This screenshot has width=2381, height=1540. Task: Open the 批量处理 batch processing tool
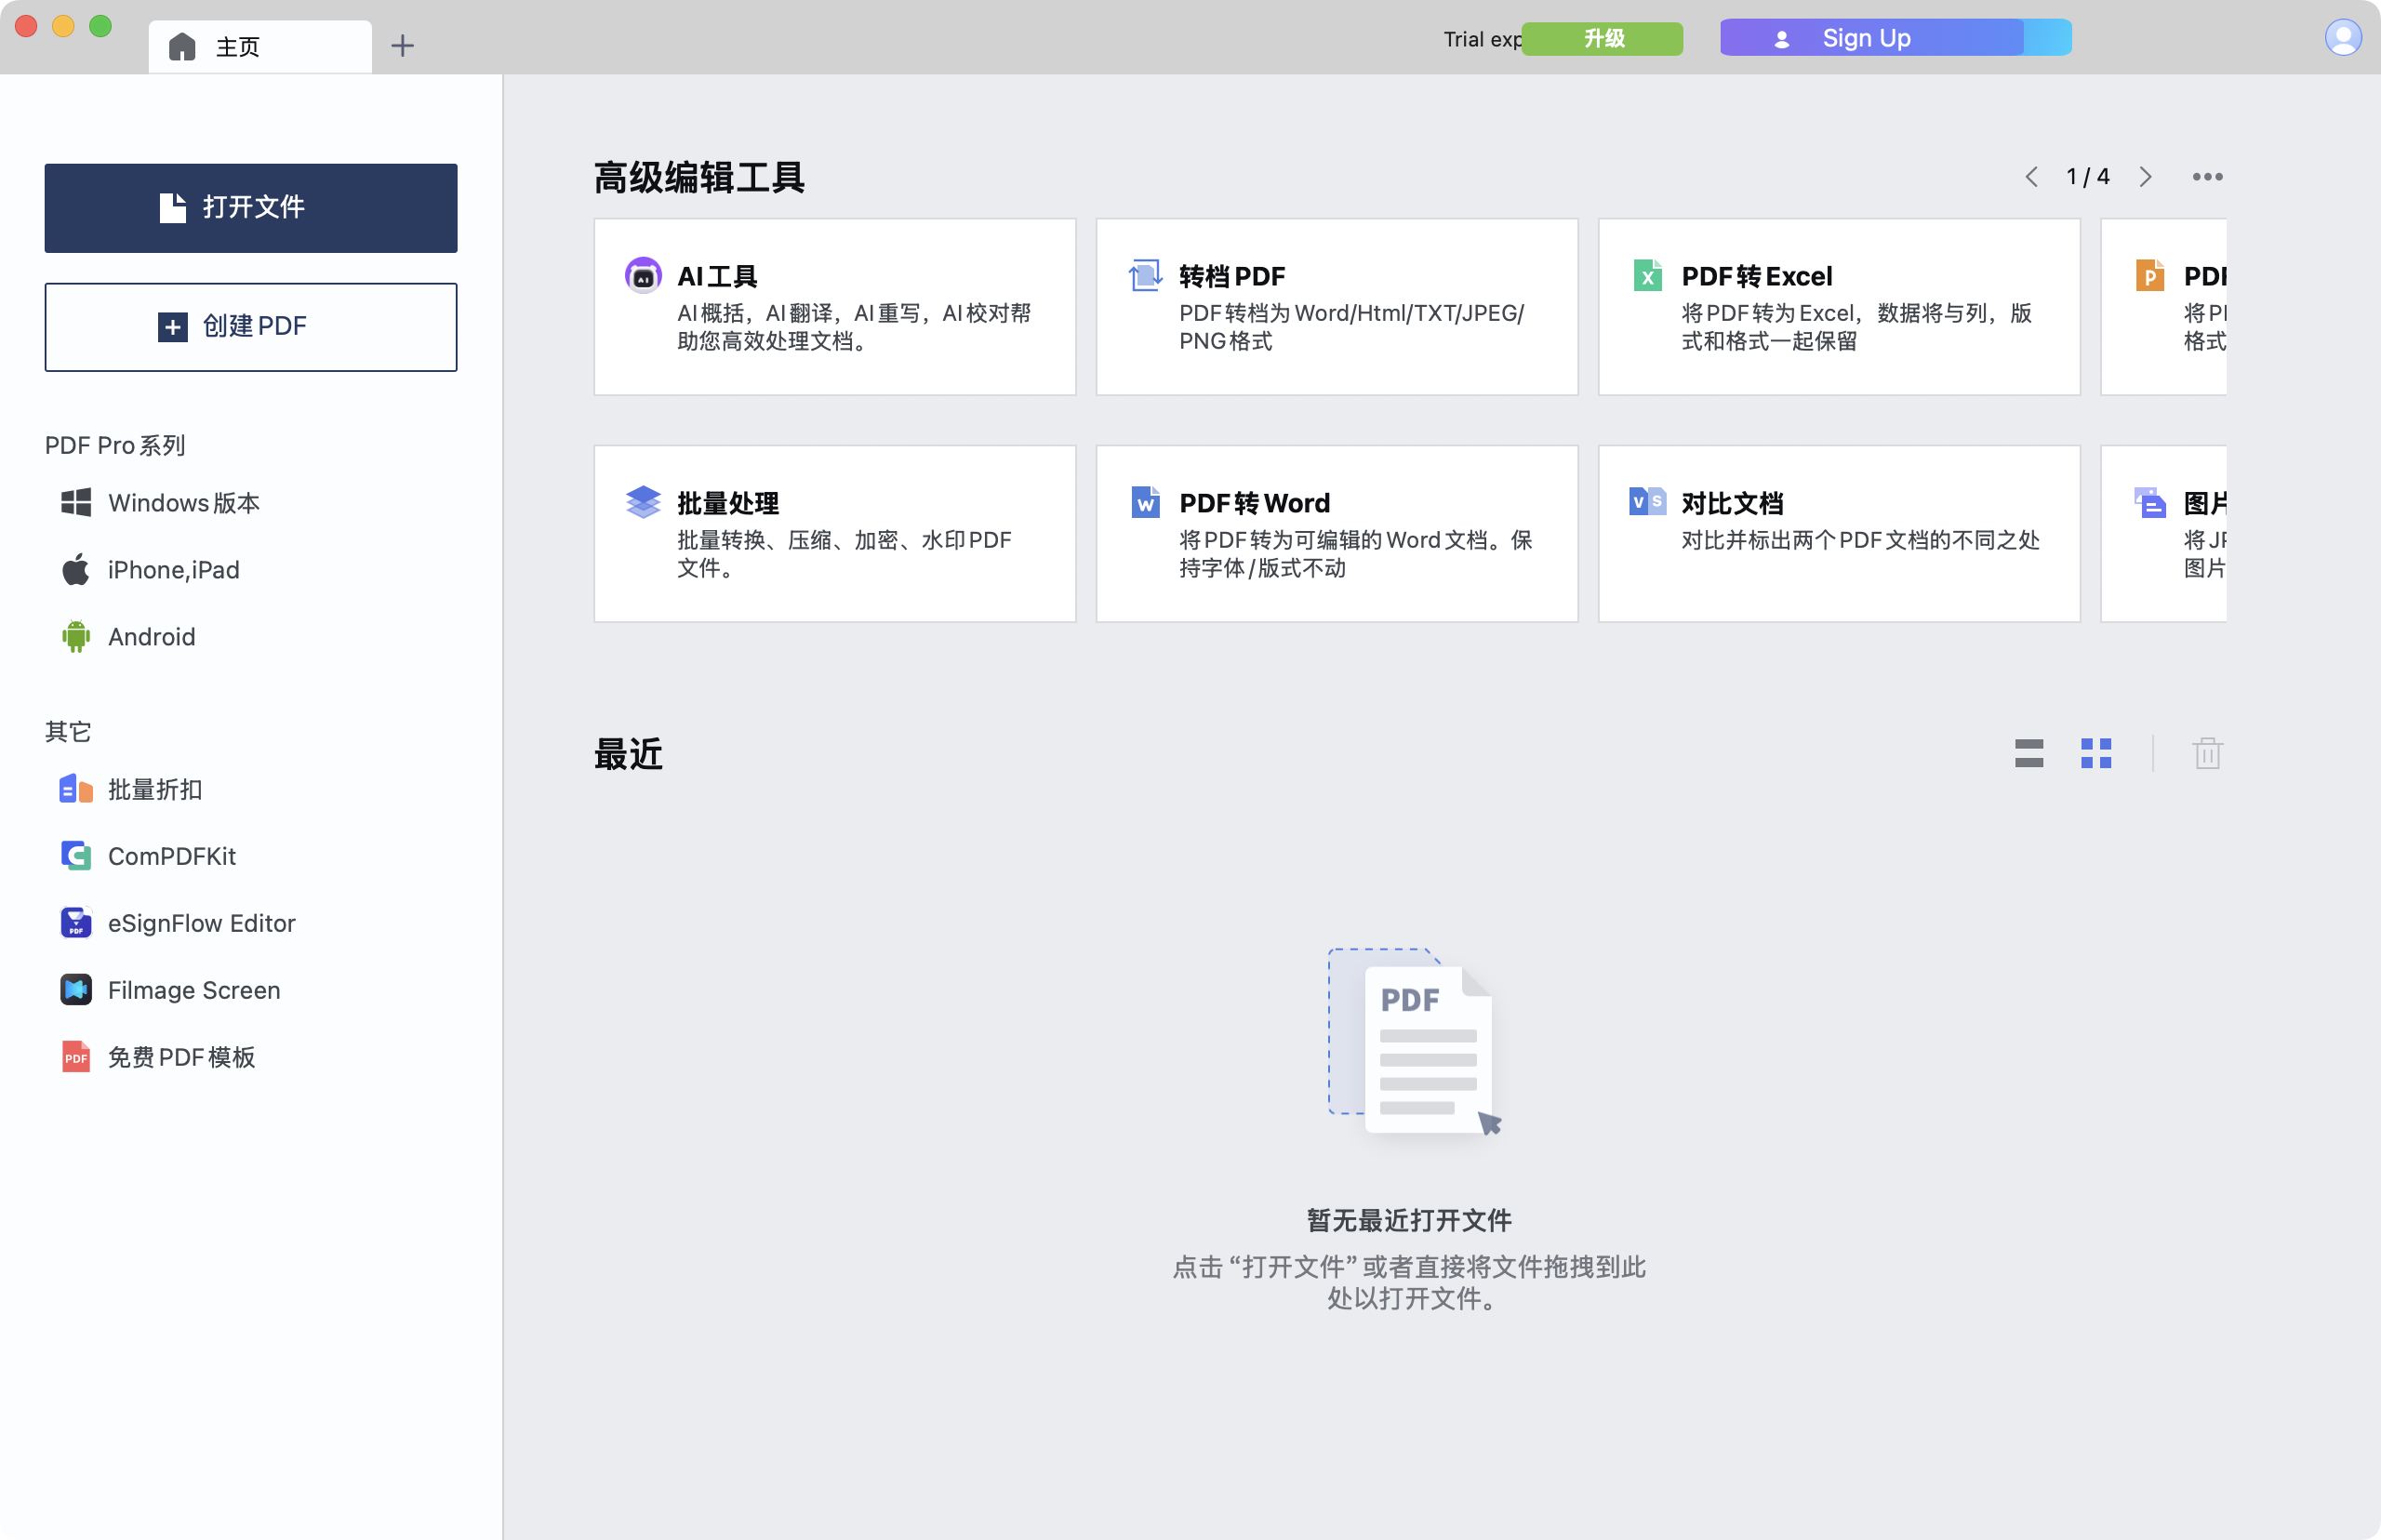point(834,532)
